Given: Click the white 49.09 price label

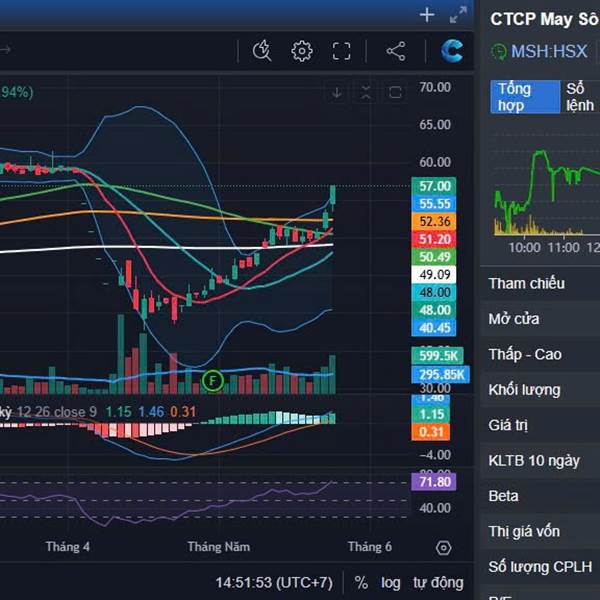Looking at the screenshot, I should [x=434, y=275].
